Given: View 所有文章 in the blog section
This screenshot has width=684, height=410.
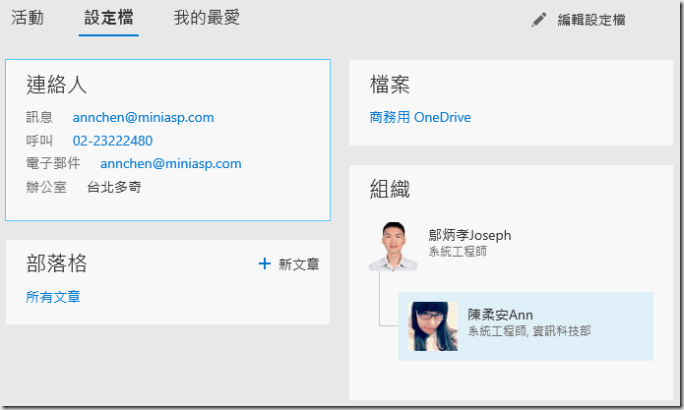Looking at the screenshot, I should pyautogui.click(x=53, y=296).
